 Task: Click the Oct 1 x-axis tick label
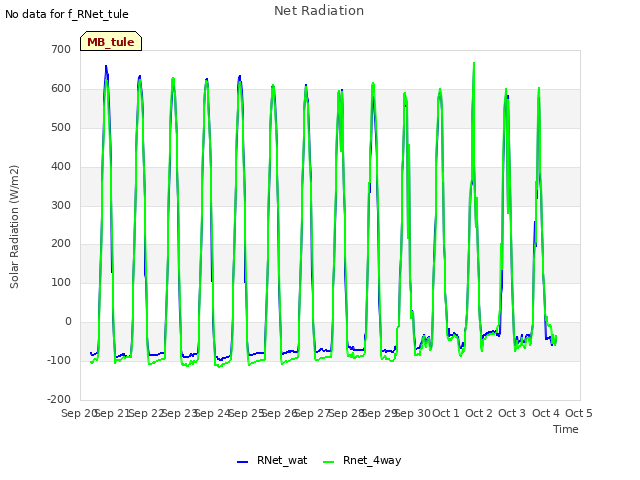(446, 413)
